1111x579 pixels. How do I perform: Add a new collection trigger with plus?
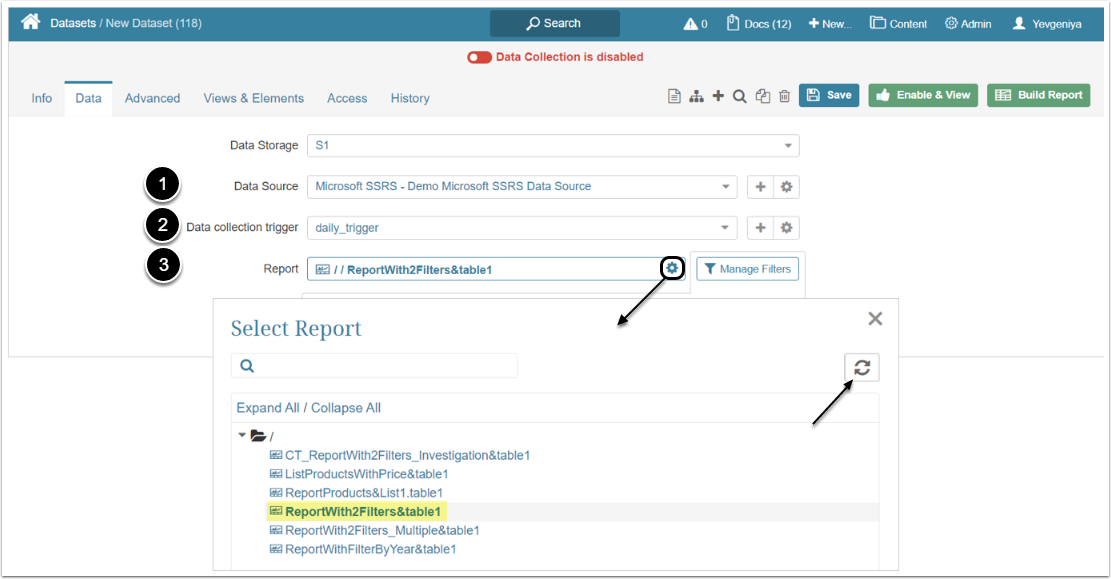click(x=760, y=228)
